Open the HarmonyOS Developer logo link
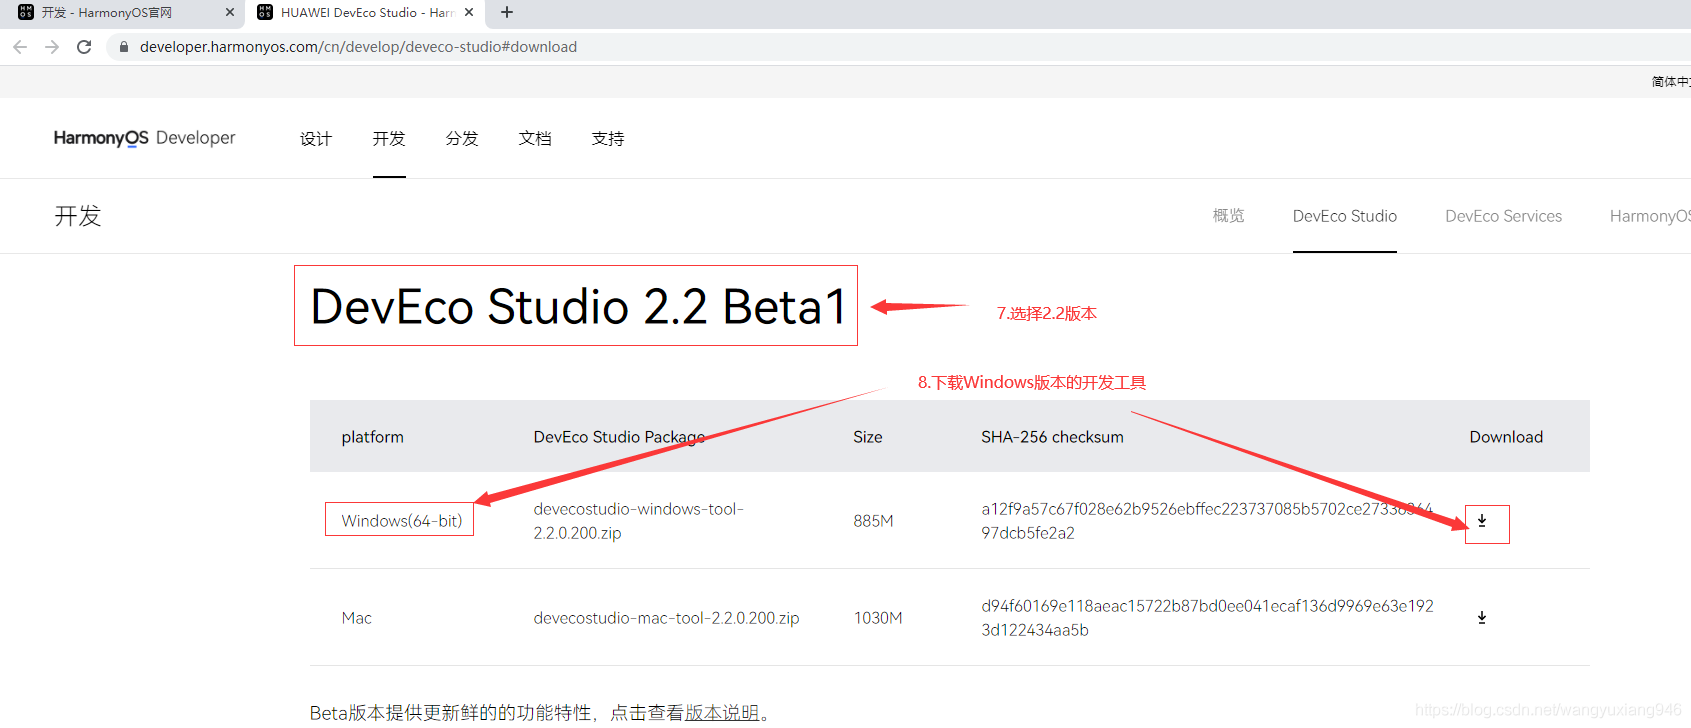The height and width of the screenshot is (728, 1691). click(145, 138)
